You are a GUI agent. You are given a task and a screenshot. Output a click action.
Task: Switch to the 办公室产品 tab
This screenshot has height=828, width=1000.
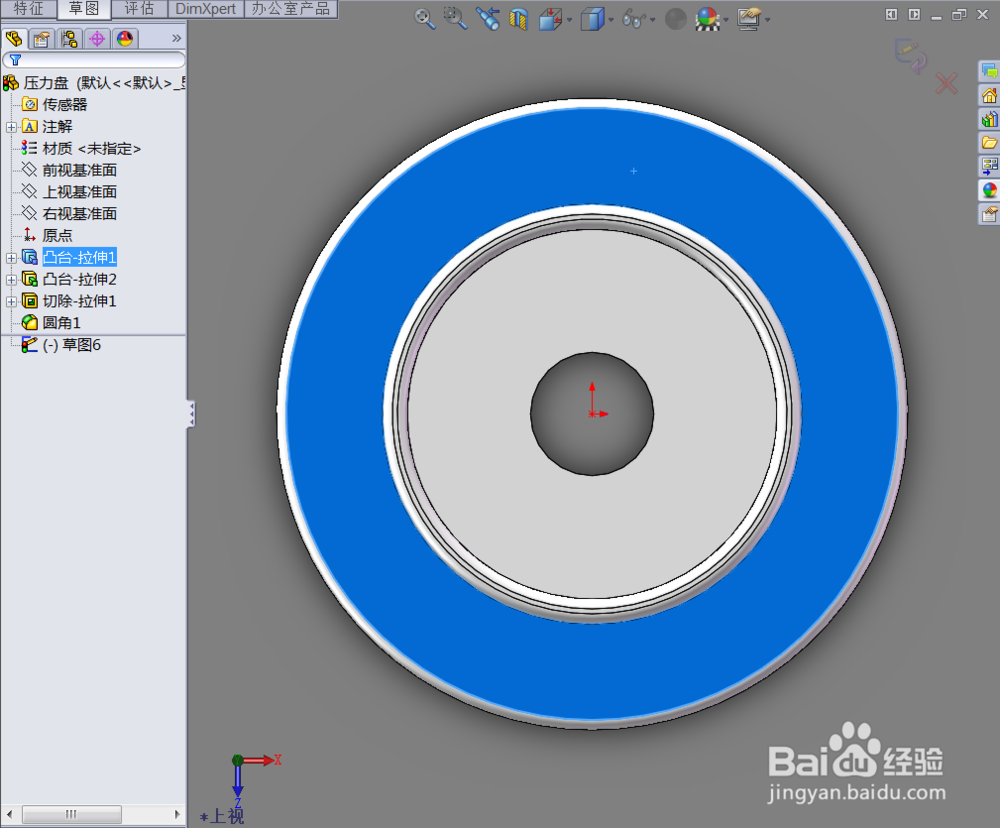click(x=291, y=8)
